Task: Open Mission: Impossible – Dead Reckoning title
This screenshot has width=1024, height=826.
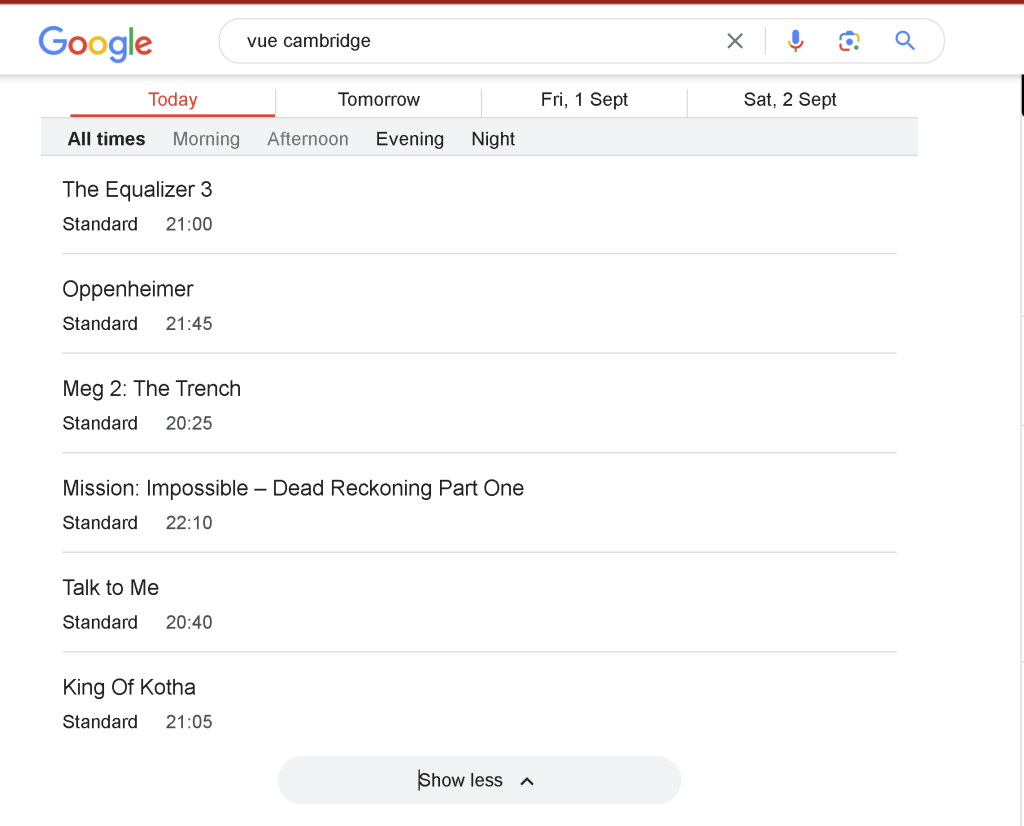Action: (x=293, y=488)
